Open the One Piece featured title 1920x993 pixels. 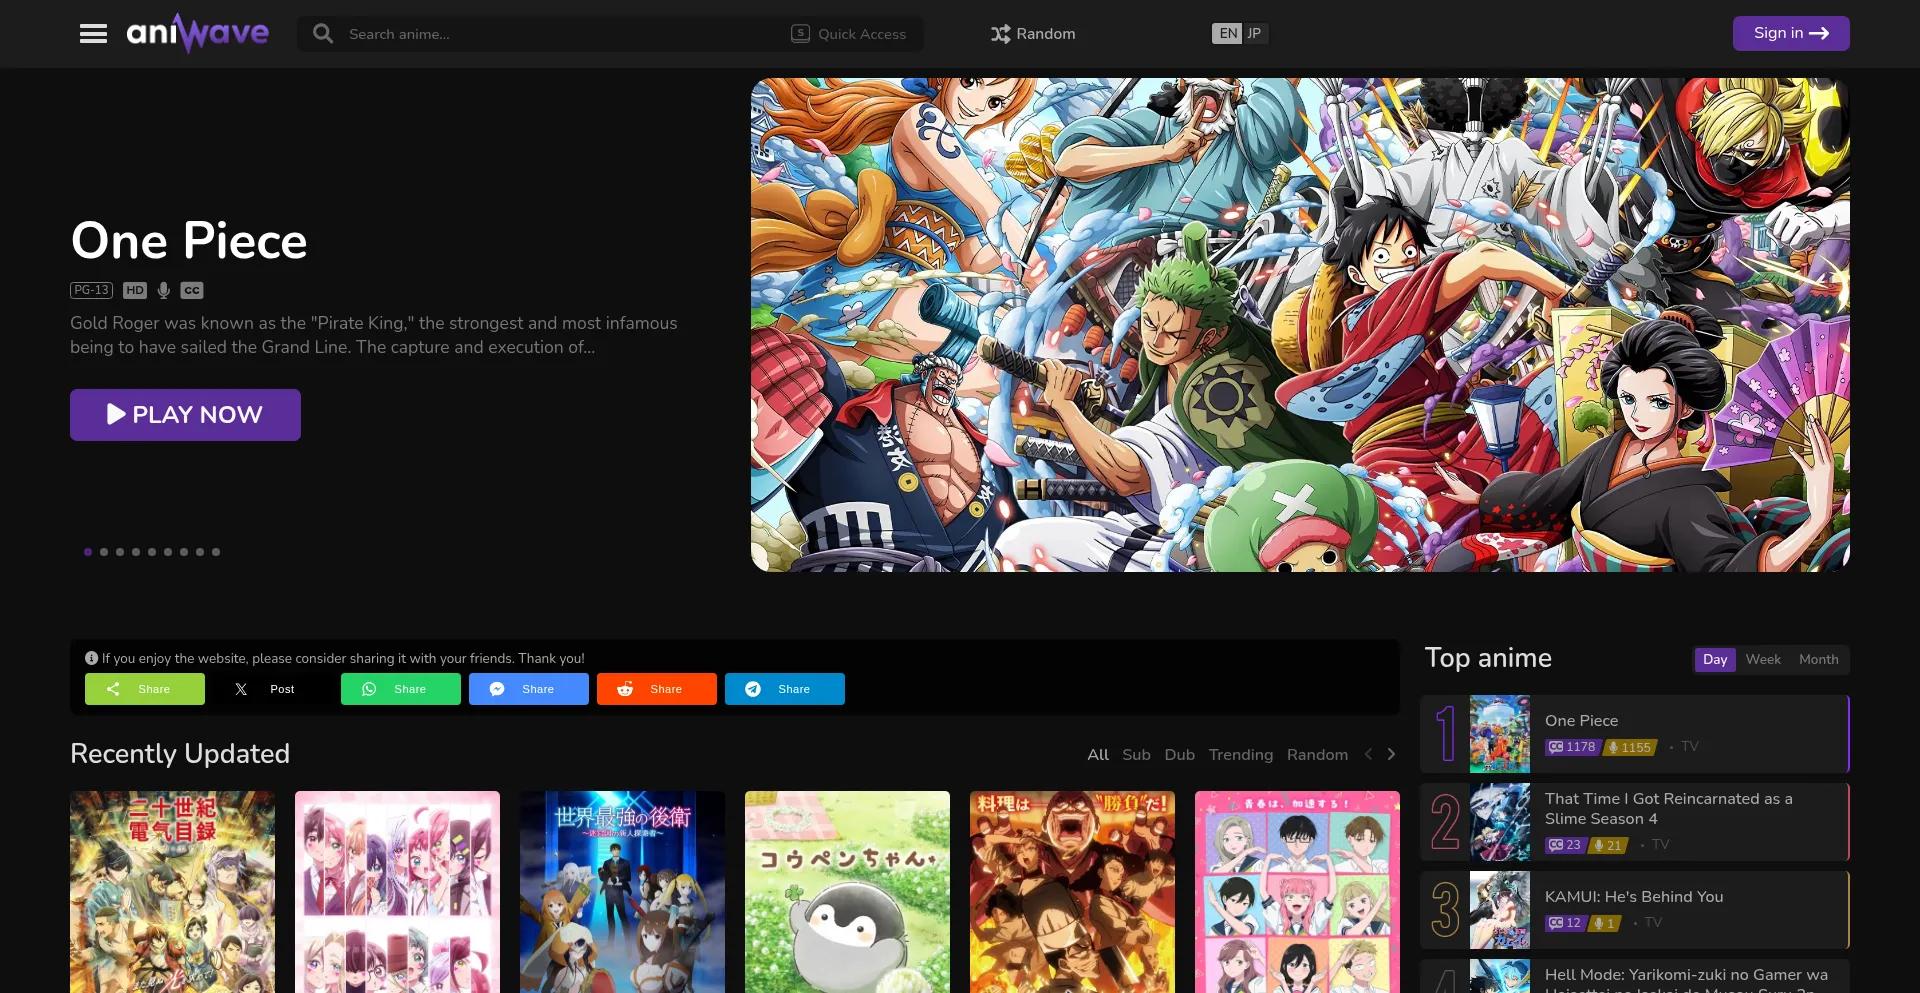(189, 241)
